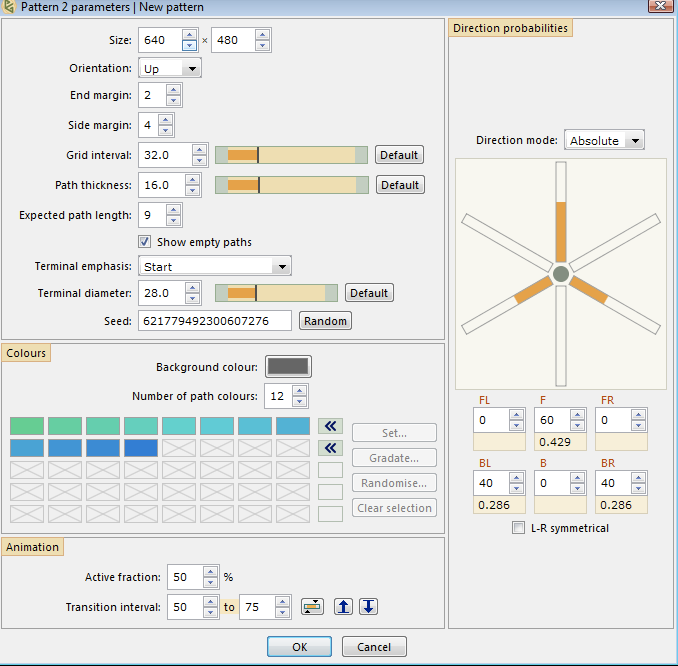Increase the F direction value
678x666 pixels.
click(x=577, y=415)
